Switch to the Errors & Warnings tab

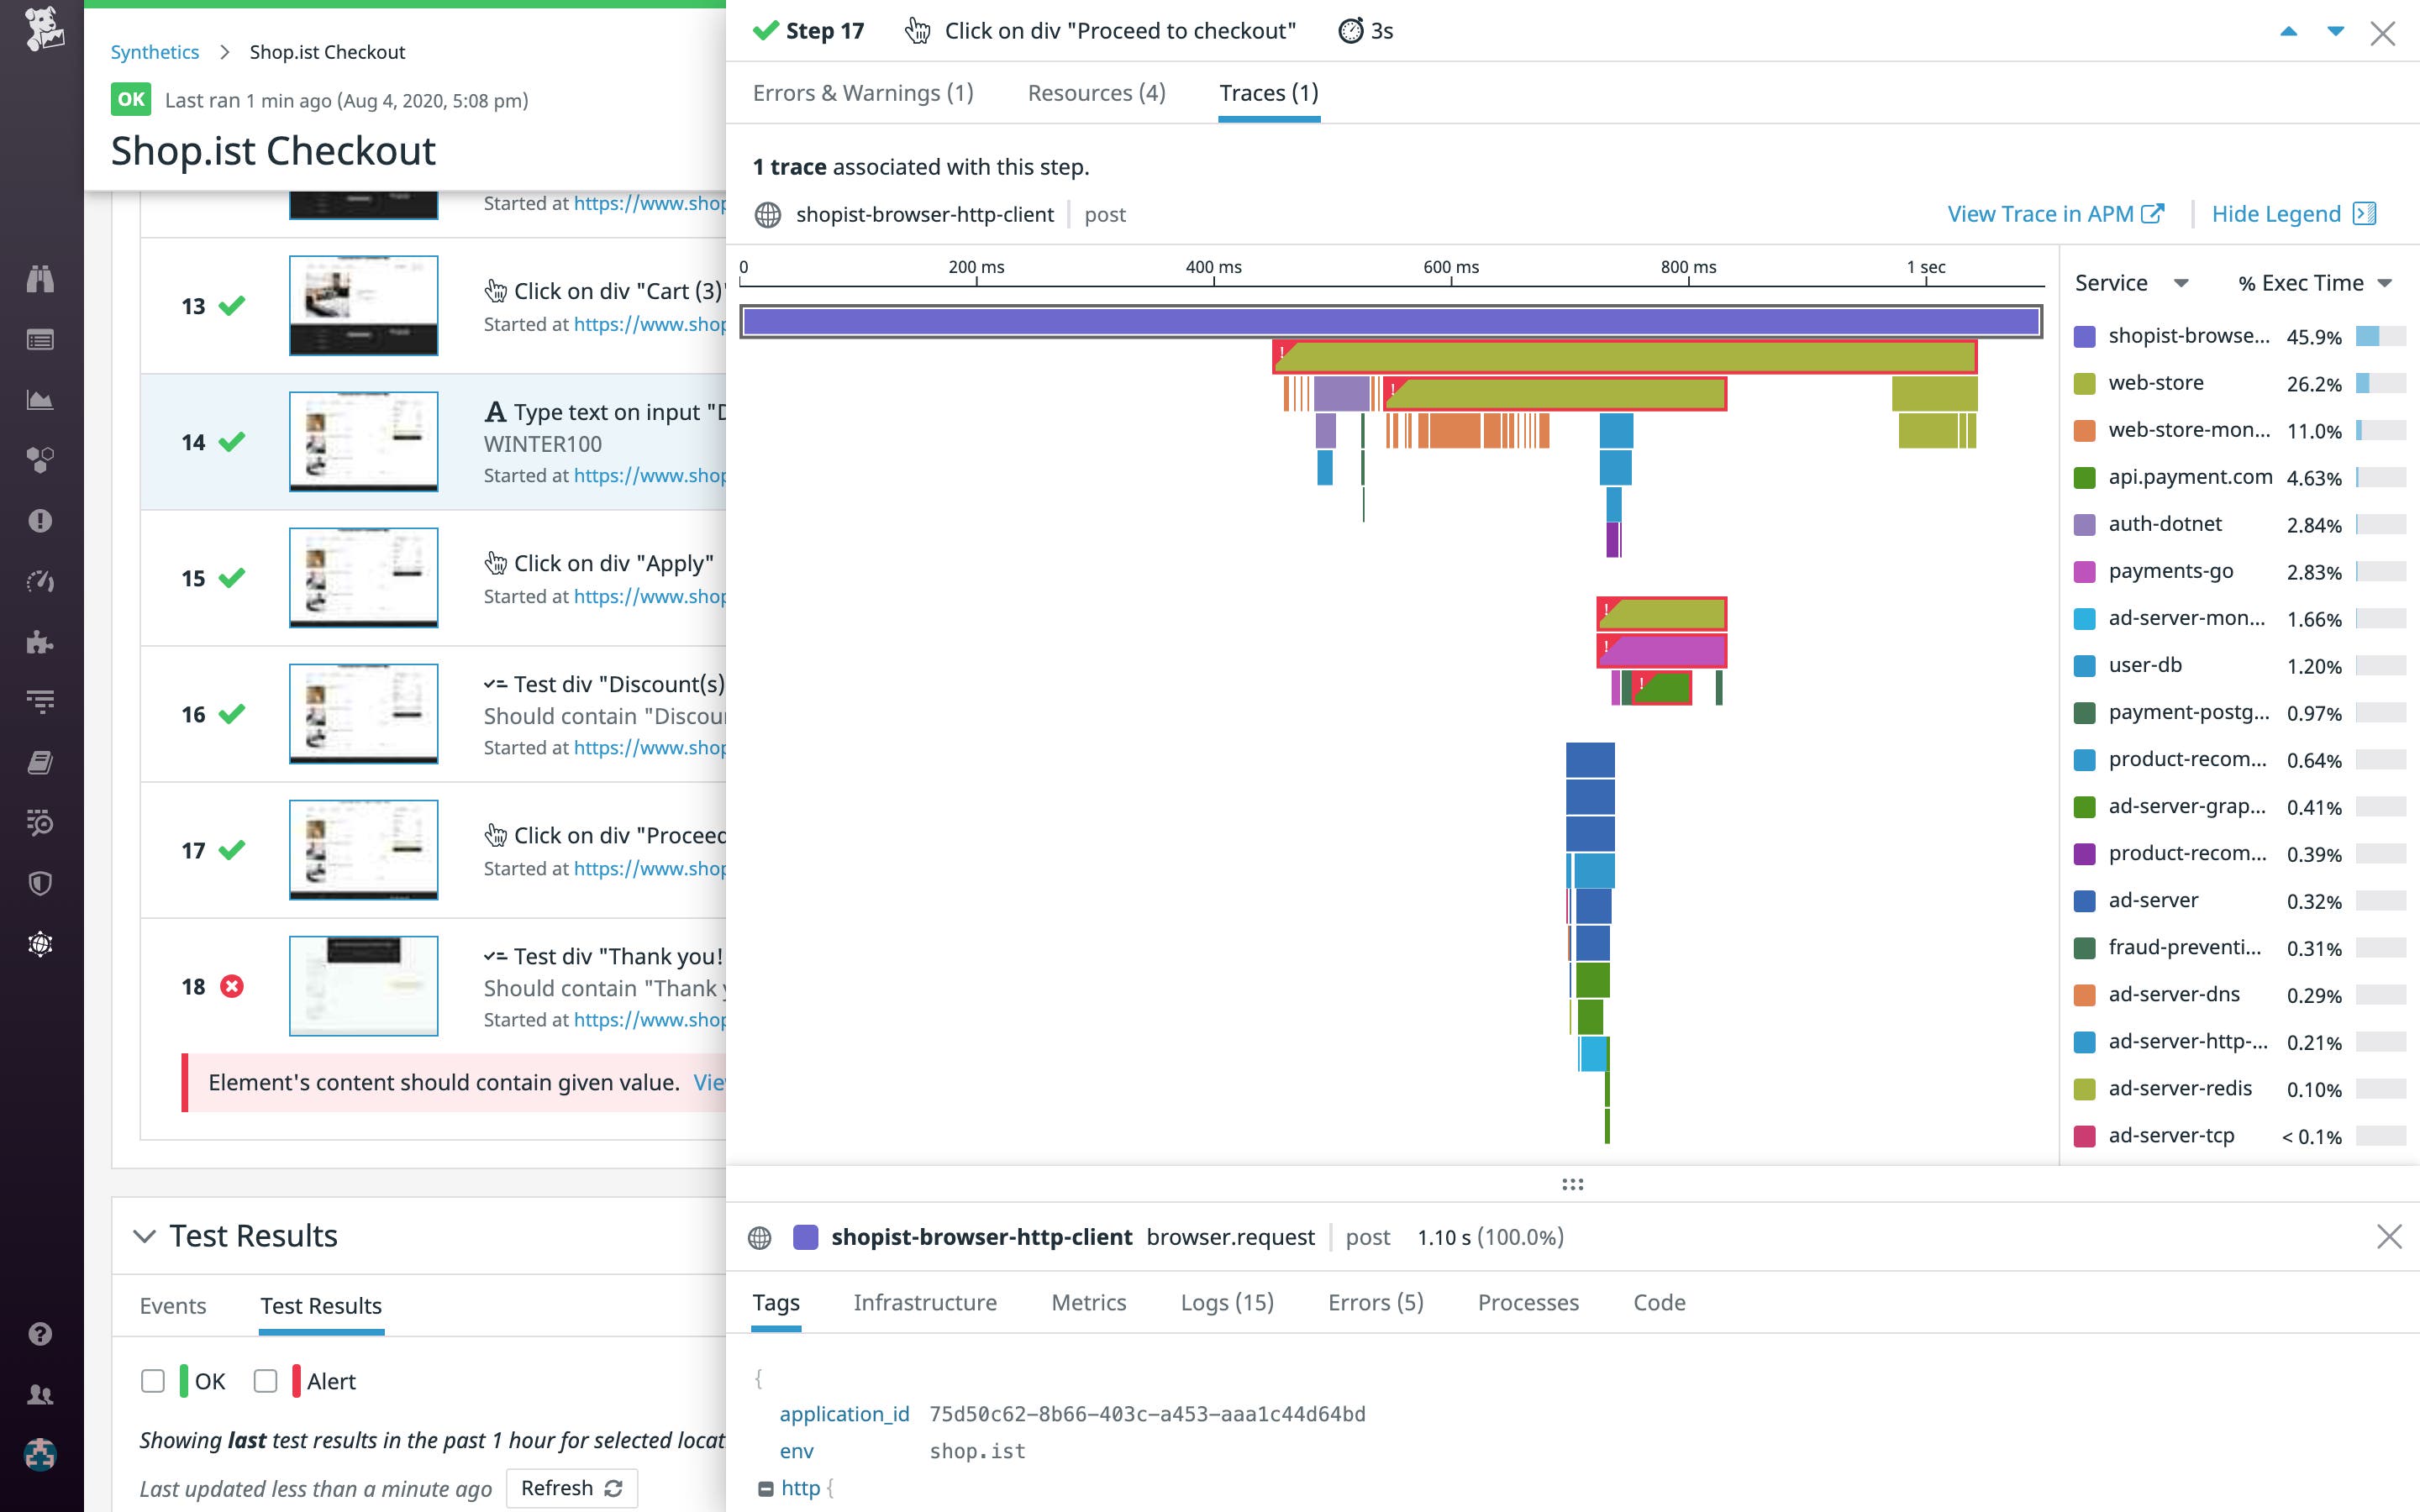(x=862, y=92)
